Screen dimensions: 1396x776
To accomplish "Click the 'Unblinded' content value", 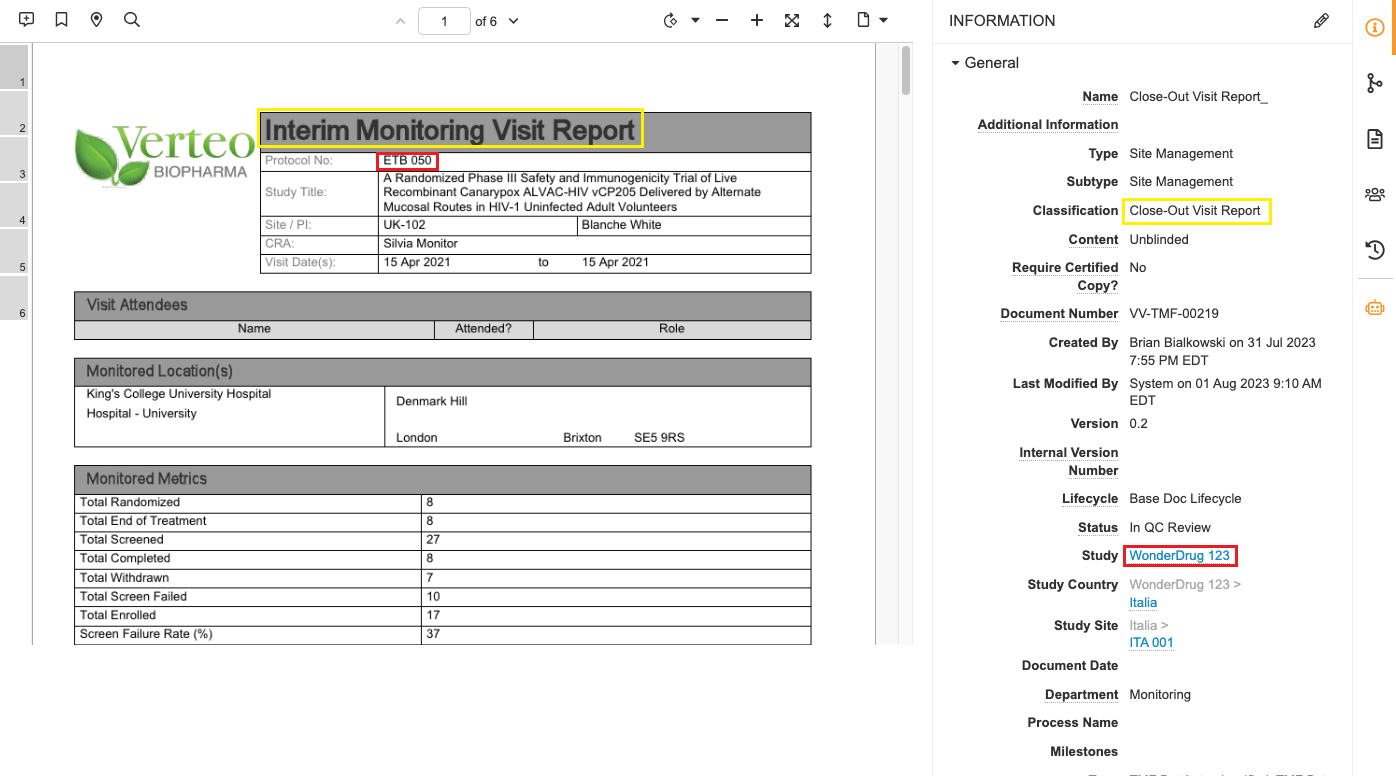I will 1159,240.
